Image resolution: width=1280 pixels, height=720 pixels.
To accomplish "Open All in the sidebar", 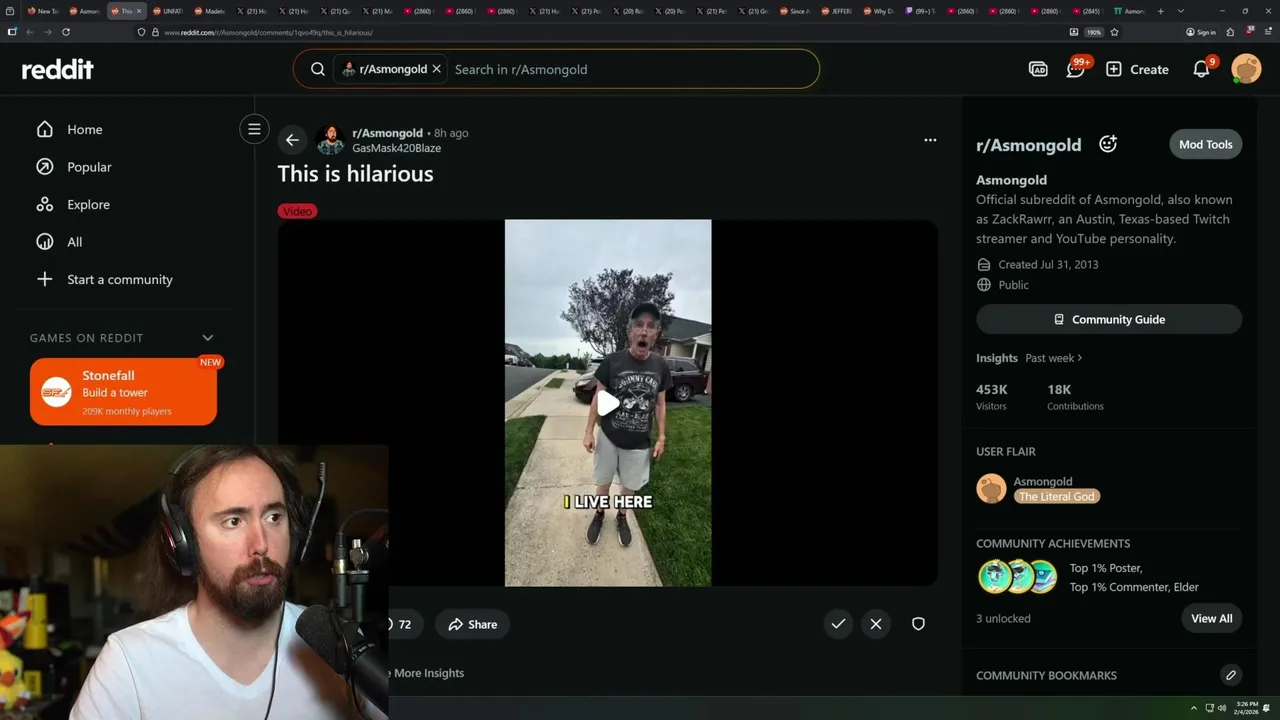I will [74, 242].
